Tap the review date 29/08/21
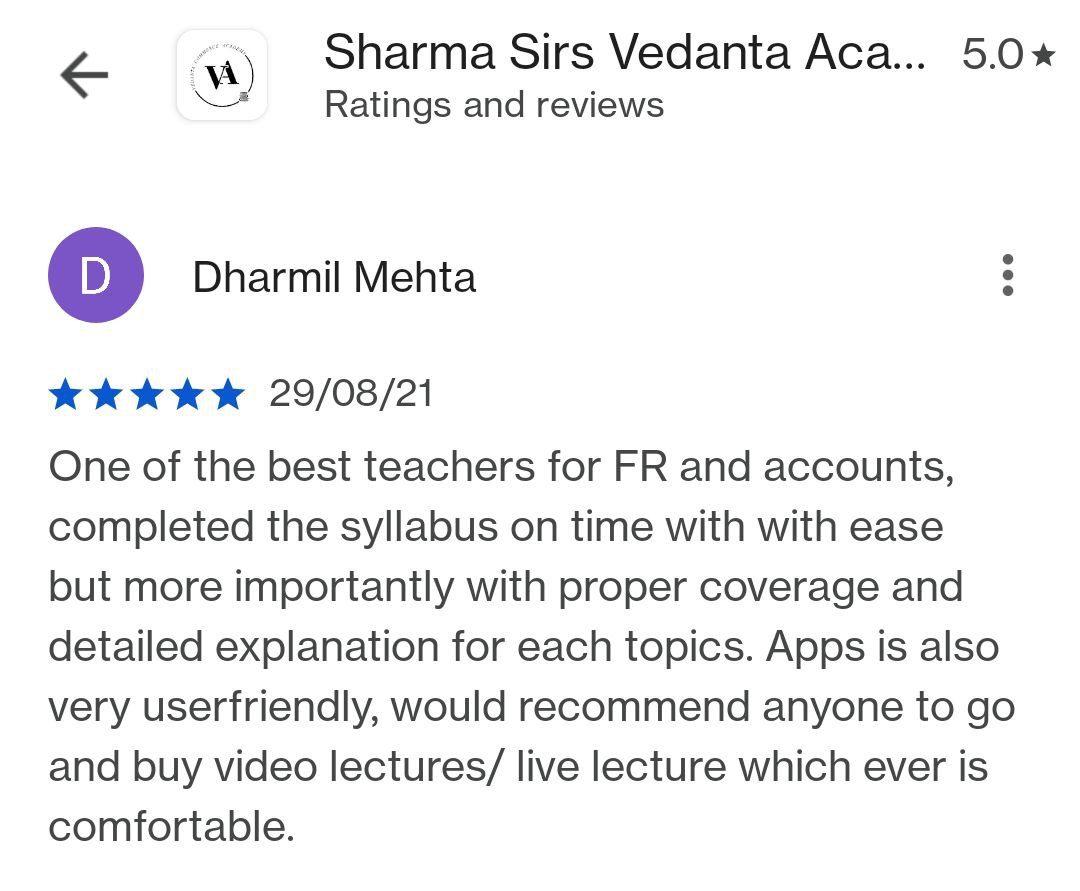The width and height of the screenshot is (1080, 891). (351, 394)
